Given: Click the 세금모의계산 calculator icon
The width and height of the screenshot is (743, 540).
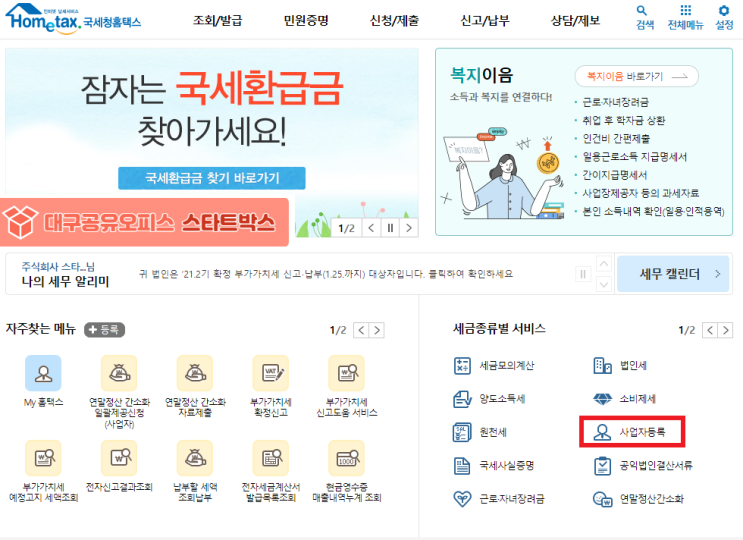Looking at the screenshot, I should (x=462, y=366).
